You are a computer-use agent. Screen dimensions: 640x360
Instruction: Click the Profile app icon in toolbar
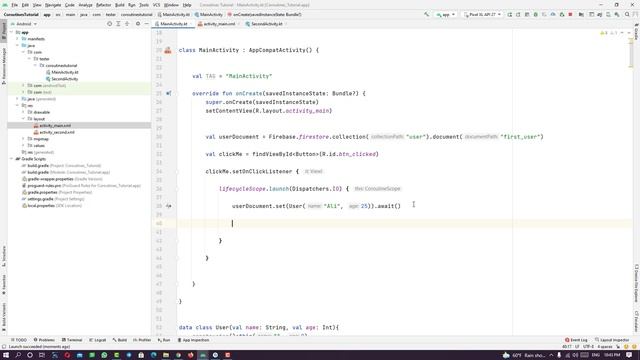tap(553, 14)
